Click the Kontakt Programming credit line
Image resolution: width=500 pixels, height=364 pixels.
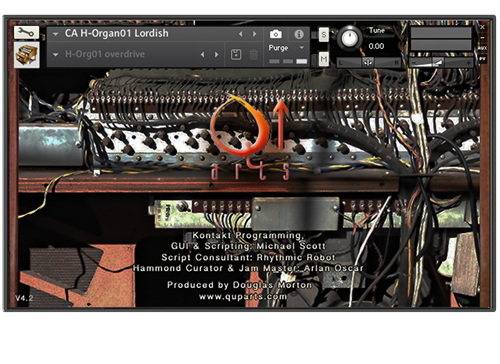coord(248,235)
